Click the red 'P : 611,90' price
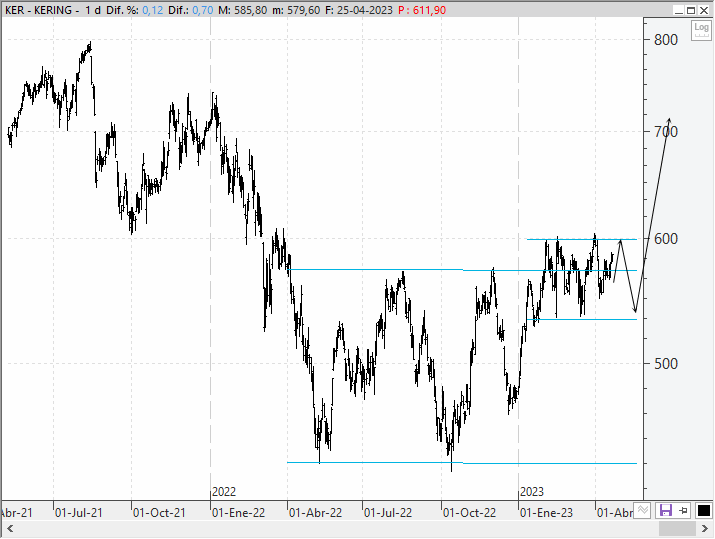The width and height of the screenshot is (715, 539). tap(422, 10)
